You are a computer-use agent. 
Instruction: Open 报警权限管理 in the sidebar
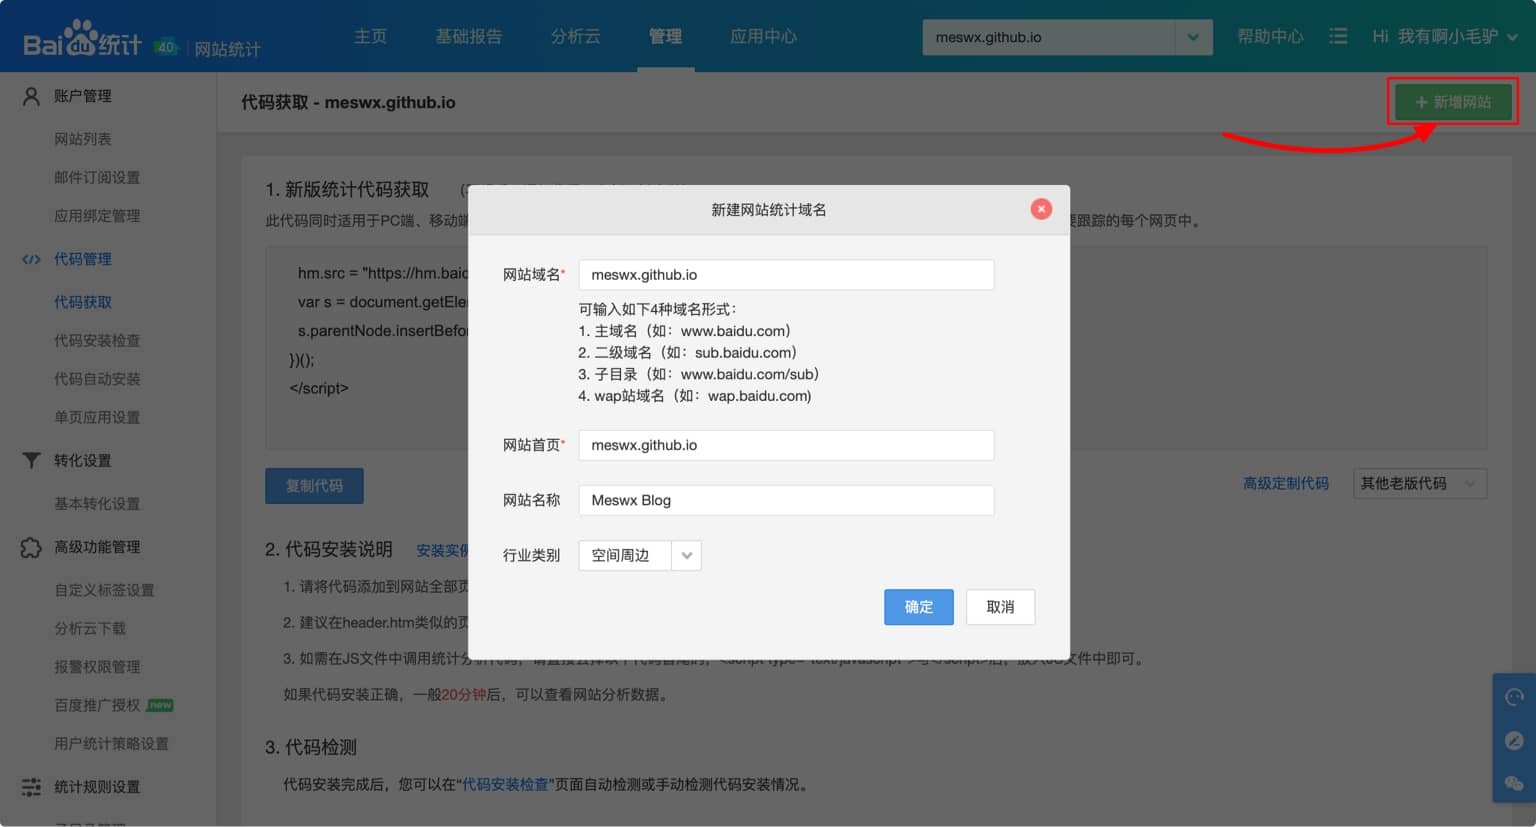pos(97,667)
